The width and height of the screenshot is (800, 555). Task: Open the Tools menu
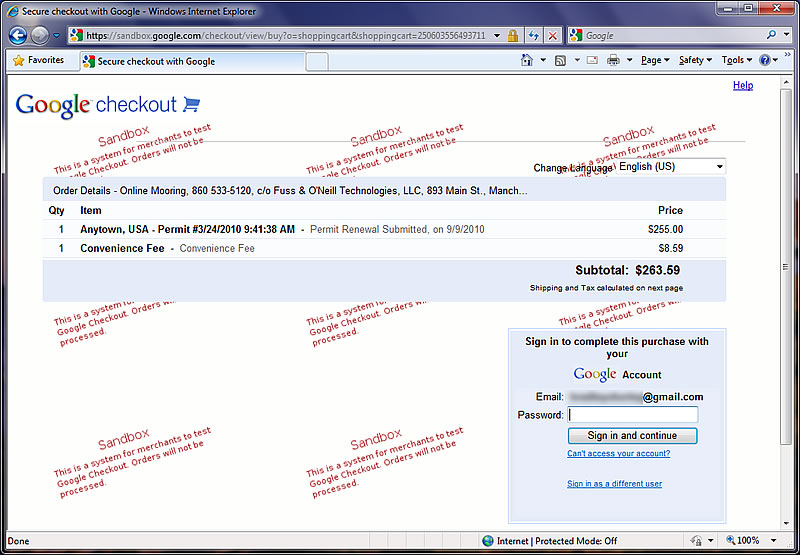click(x=736, y=61)
